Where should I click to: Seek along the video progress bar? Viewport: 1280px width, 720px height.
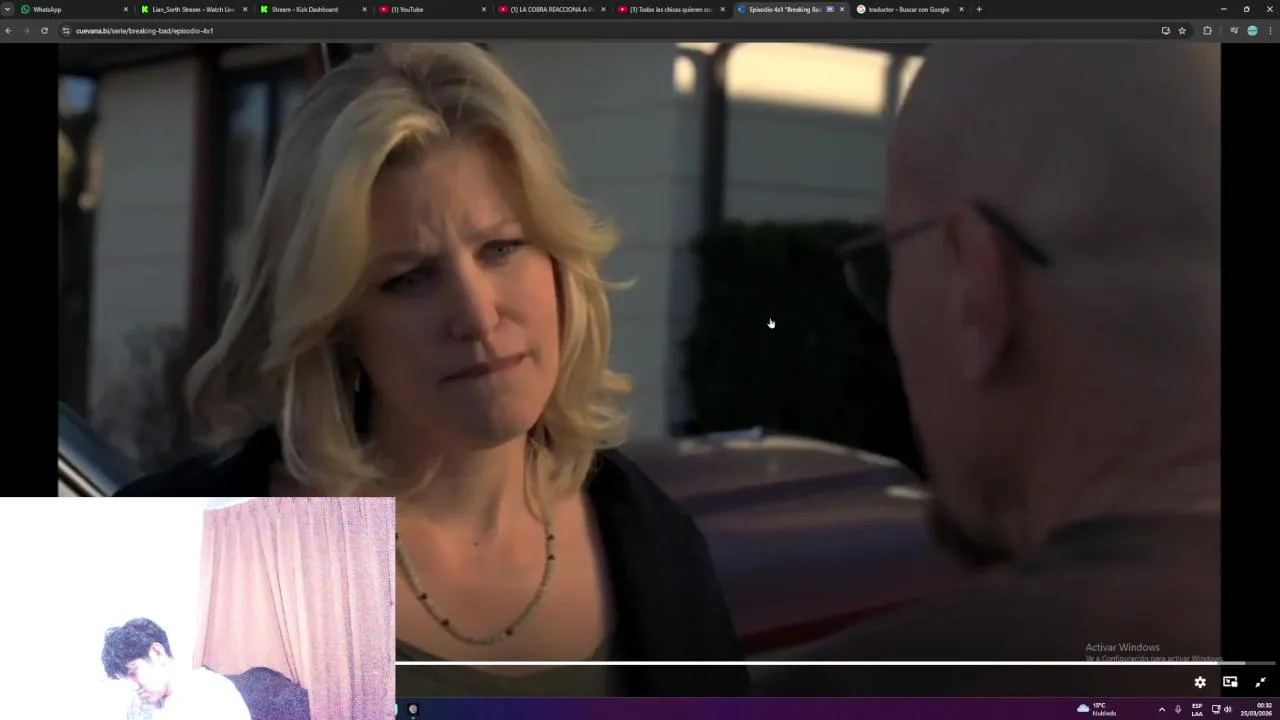tap(835, 663)
